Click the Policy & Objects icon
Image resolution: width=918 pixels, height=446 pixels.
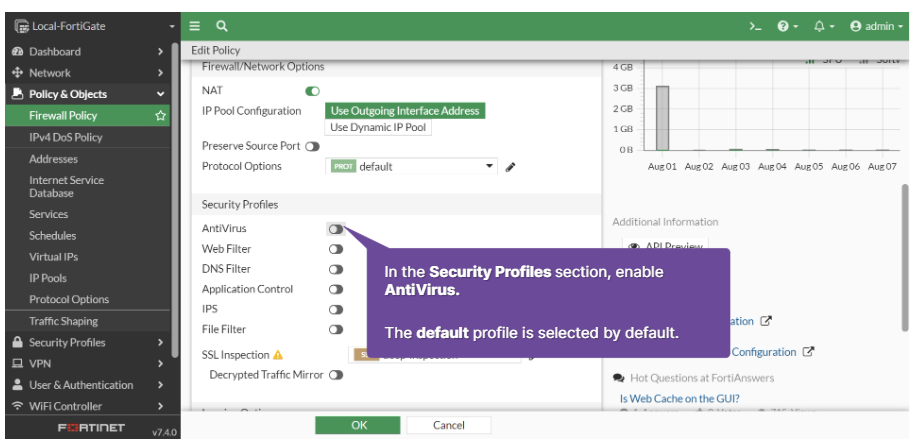coord(18,94)
